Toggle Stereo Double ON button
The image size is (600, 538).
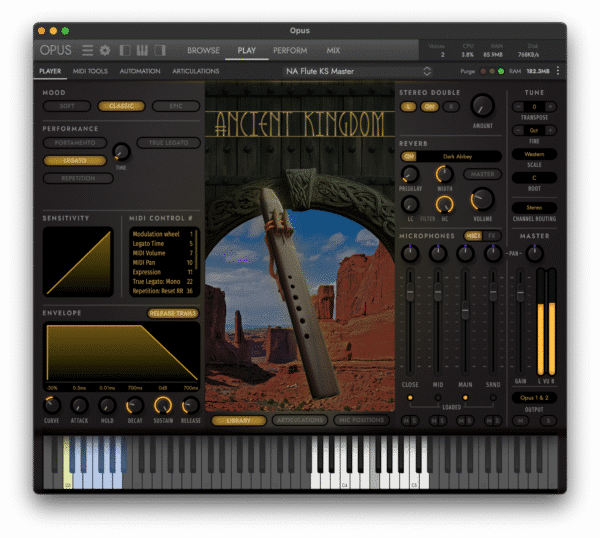430,107
